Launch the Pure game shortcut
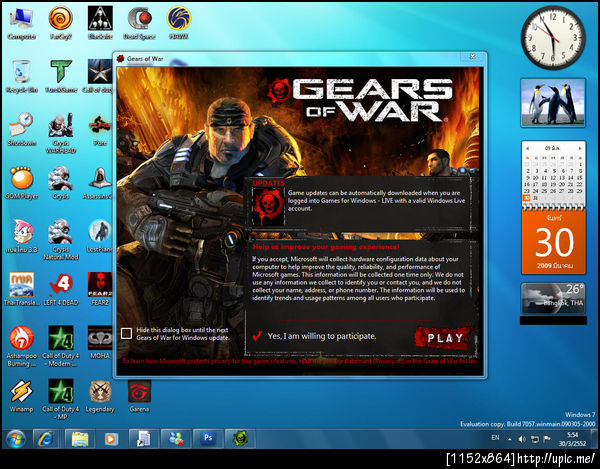This screenshot has height=469, width=600. (99, 129)
